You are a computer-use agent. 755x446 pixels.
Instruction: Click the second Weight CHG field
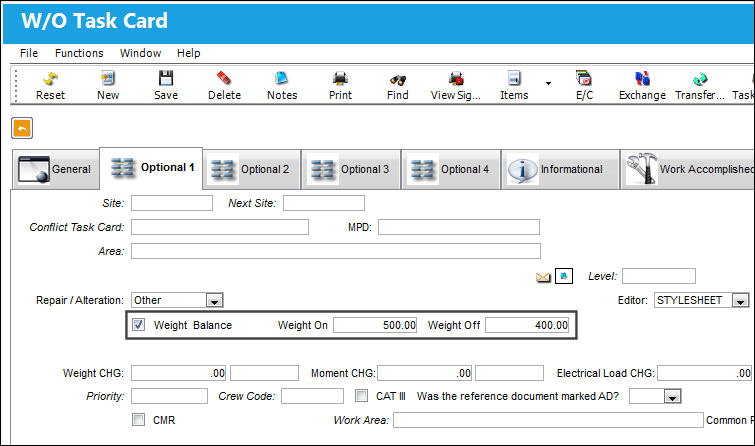click(x=264, y=373)
